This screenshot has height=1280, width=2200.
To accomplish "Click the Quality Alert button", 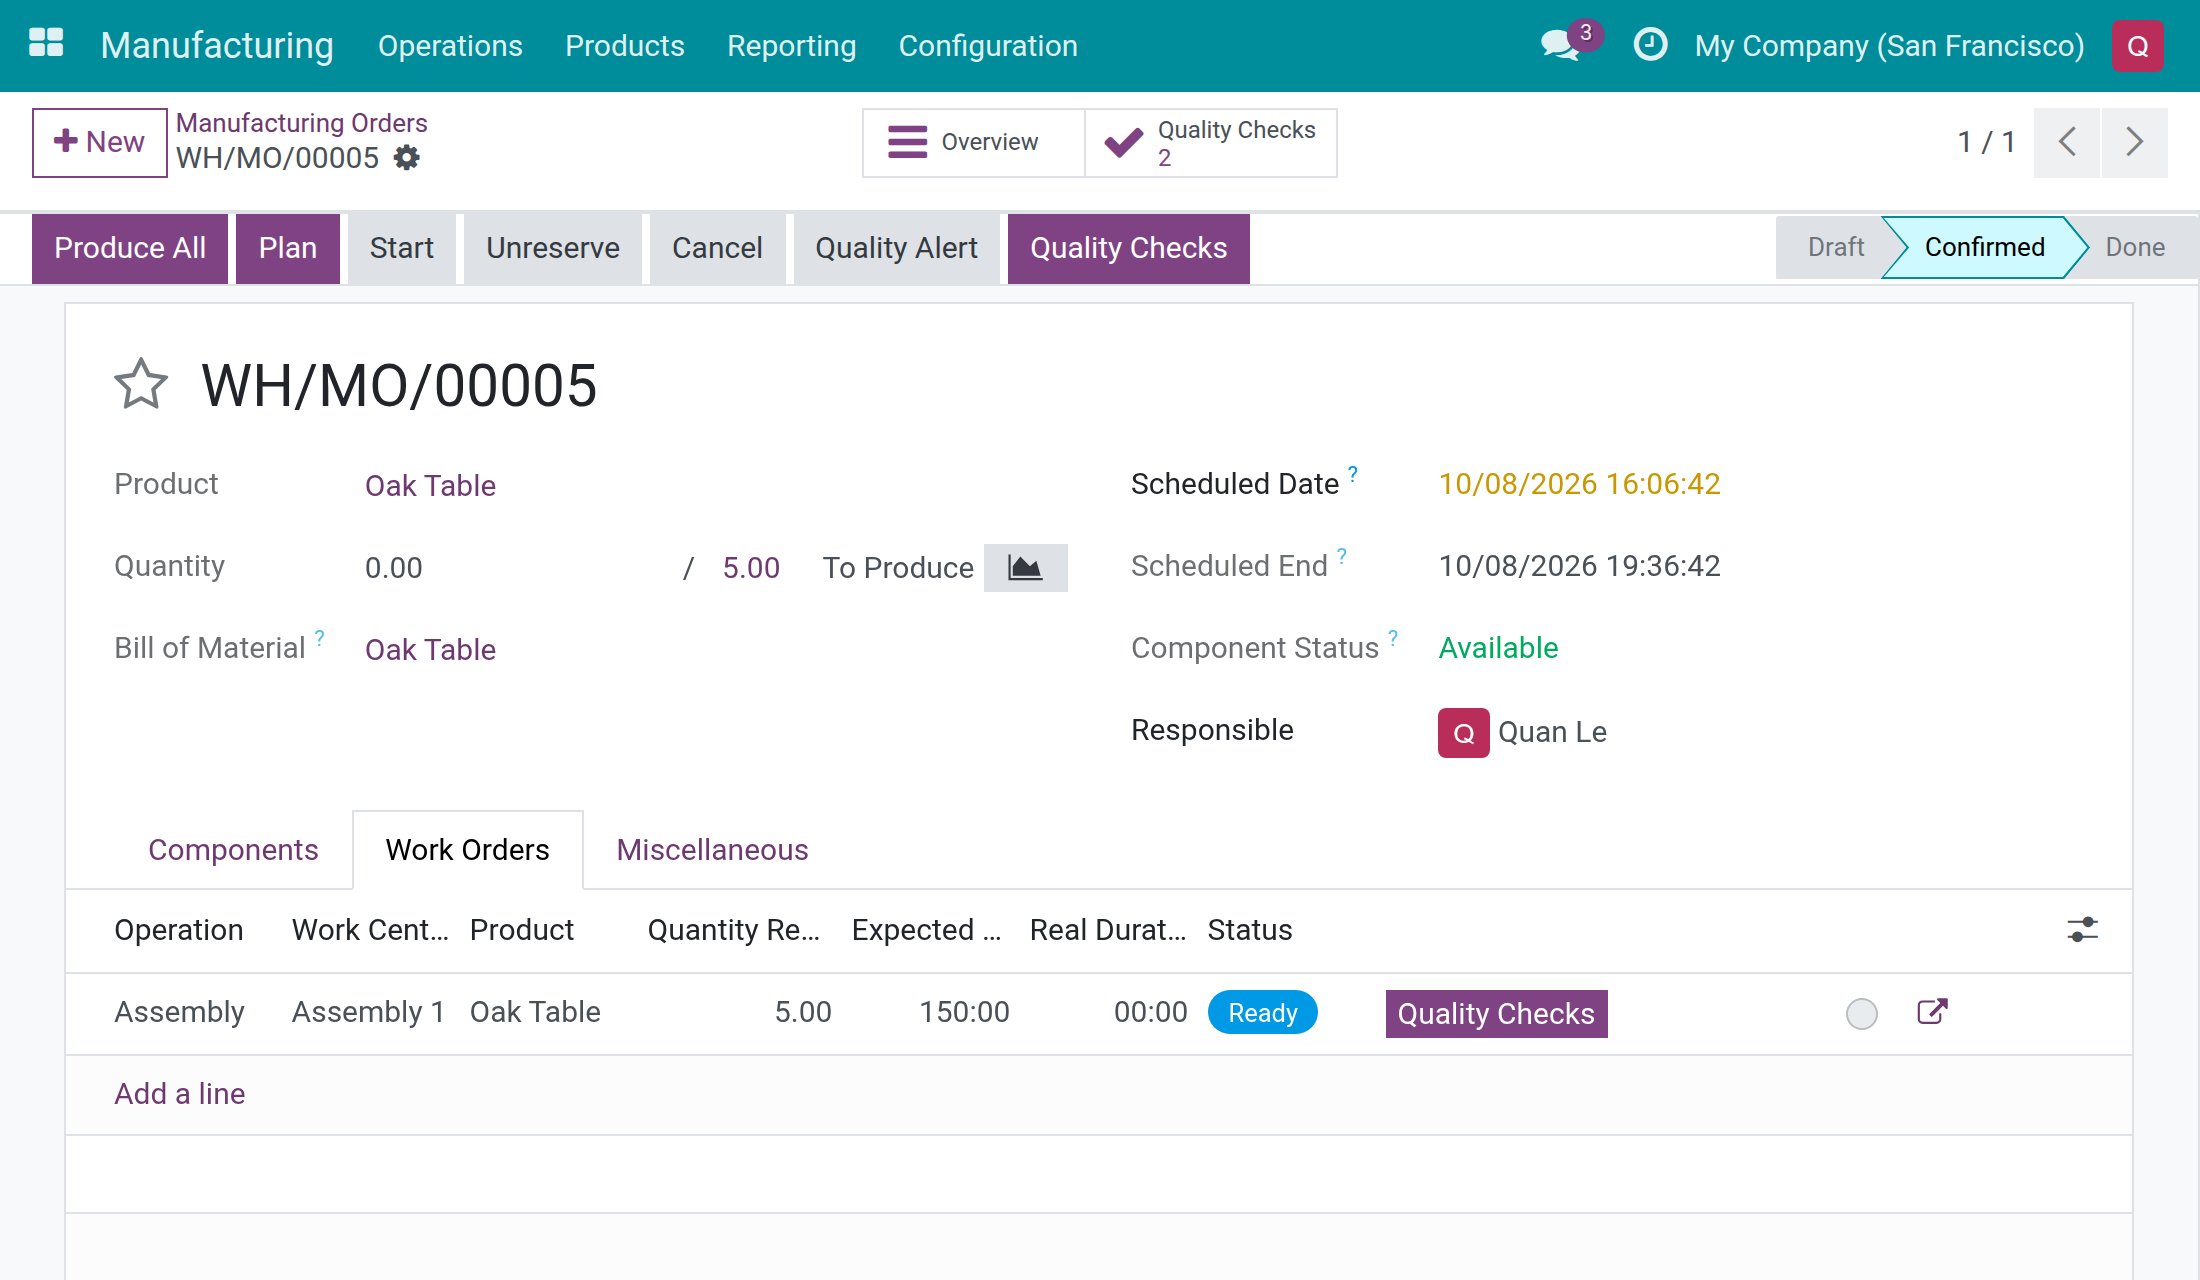I will 896,248.
